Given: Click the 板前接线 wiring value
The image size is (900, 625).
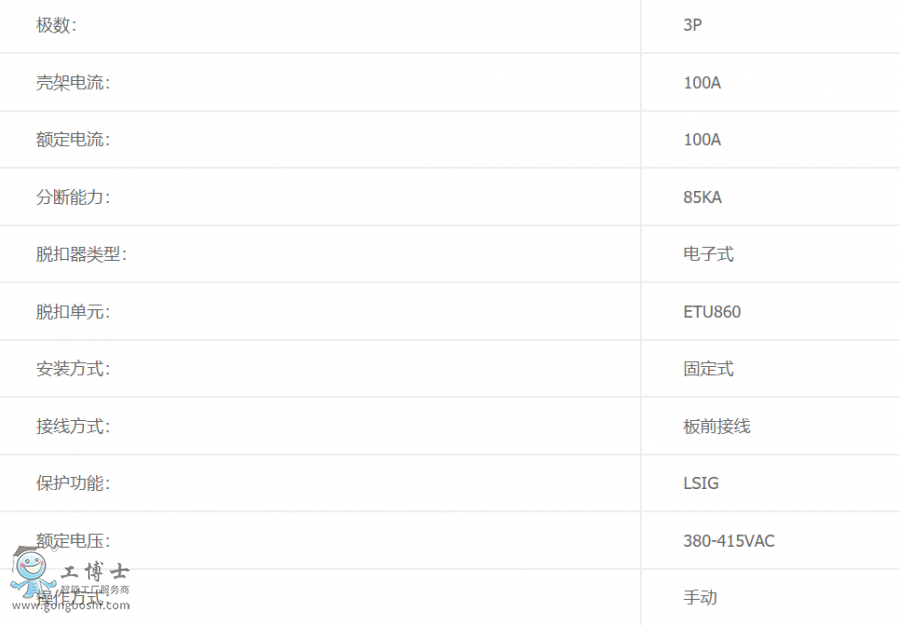Looking at the screenshot, I should coord(716,426).
